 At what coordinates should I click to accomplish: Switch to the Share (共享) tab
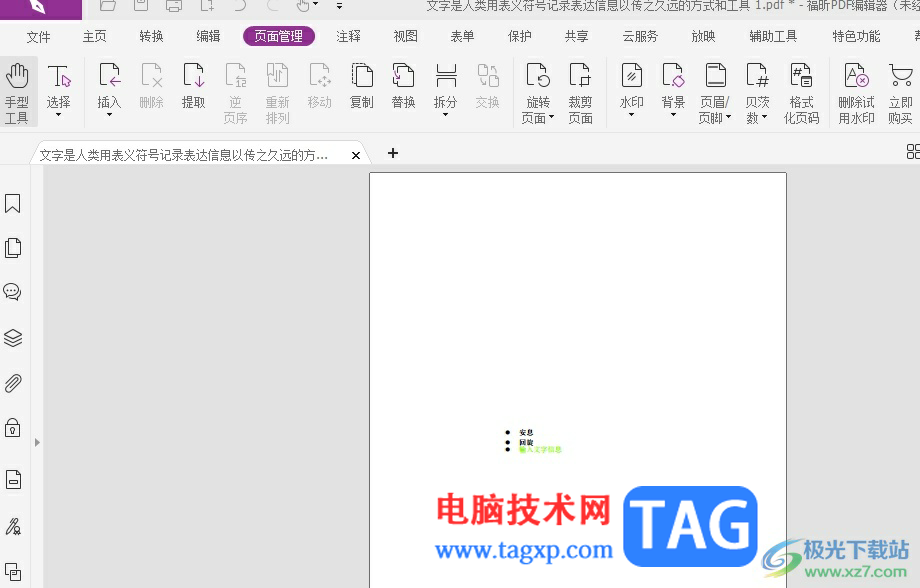576,36
